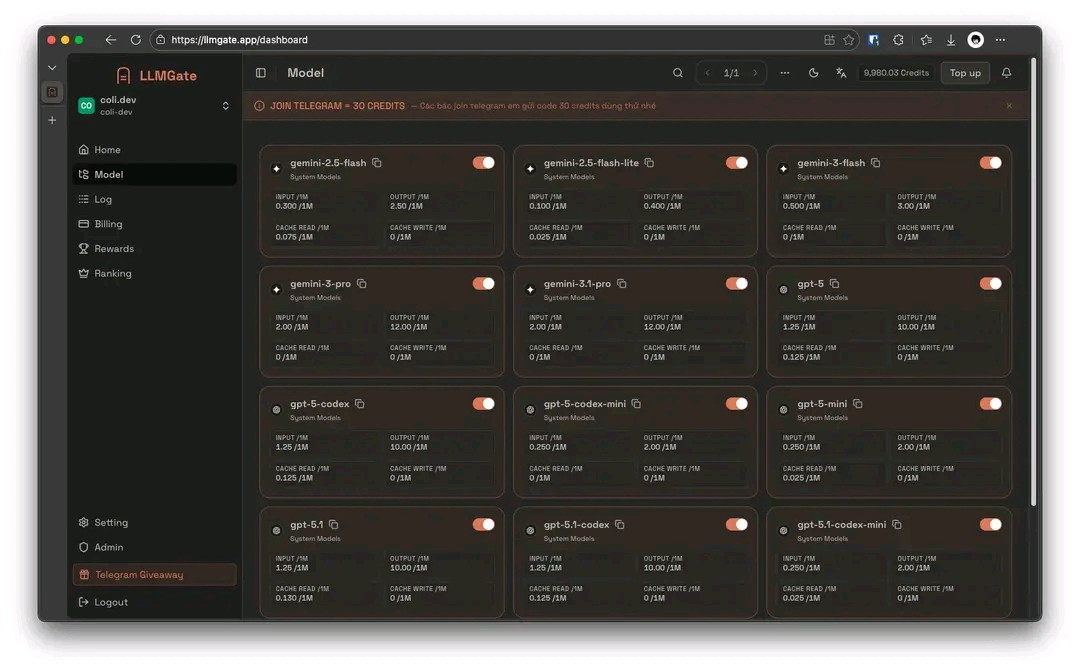Toggle the gpt-5.1-codex model off
The width and height of the screenshot is (1080, 672).
coord(737,524)
